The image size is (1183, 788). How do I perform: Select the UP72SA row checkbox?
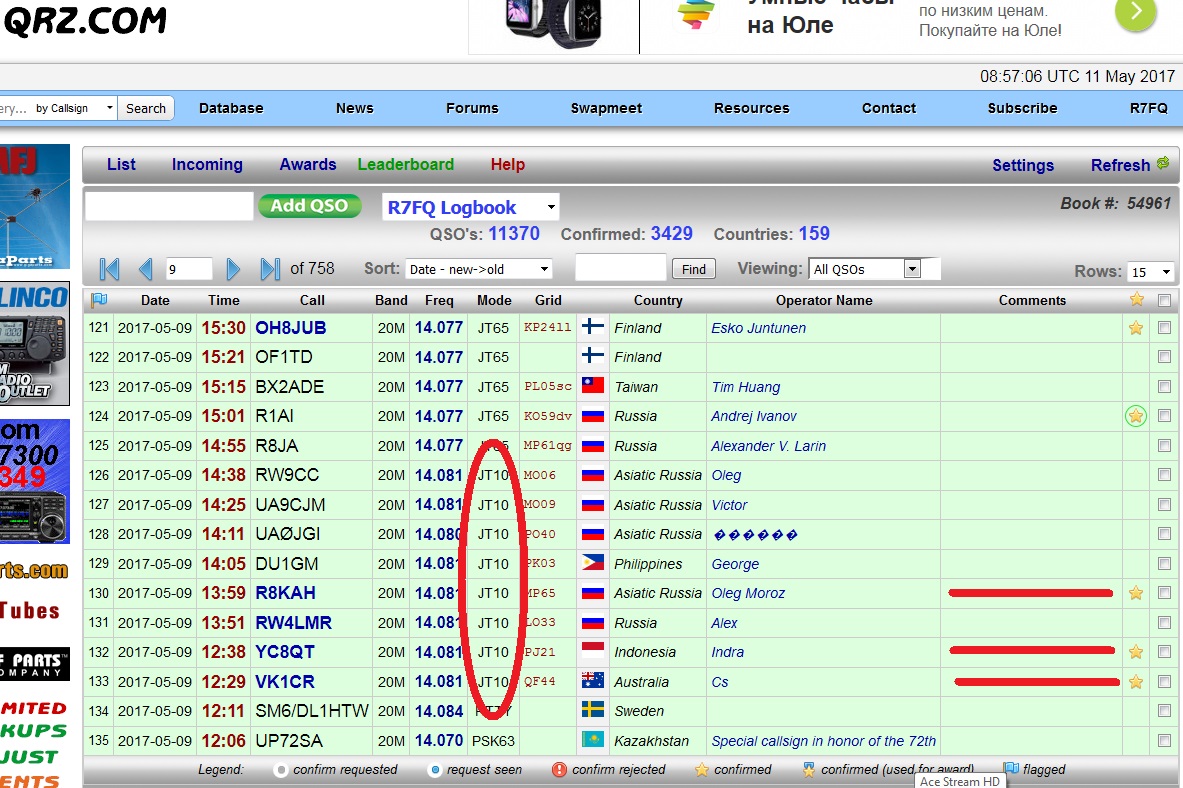pos(1164,741)
